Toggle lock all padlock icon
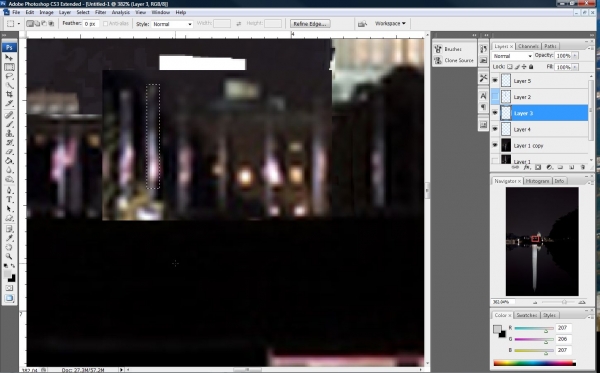 click(531, 67)
